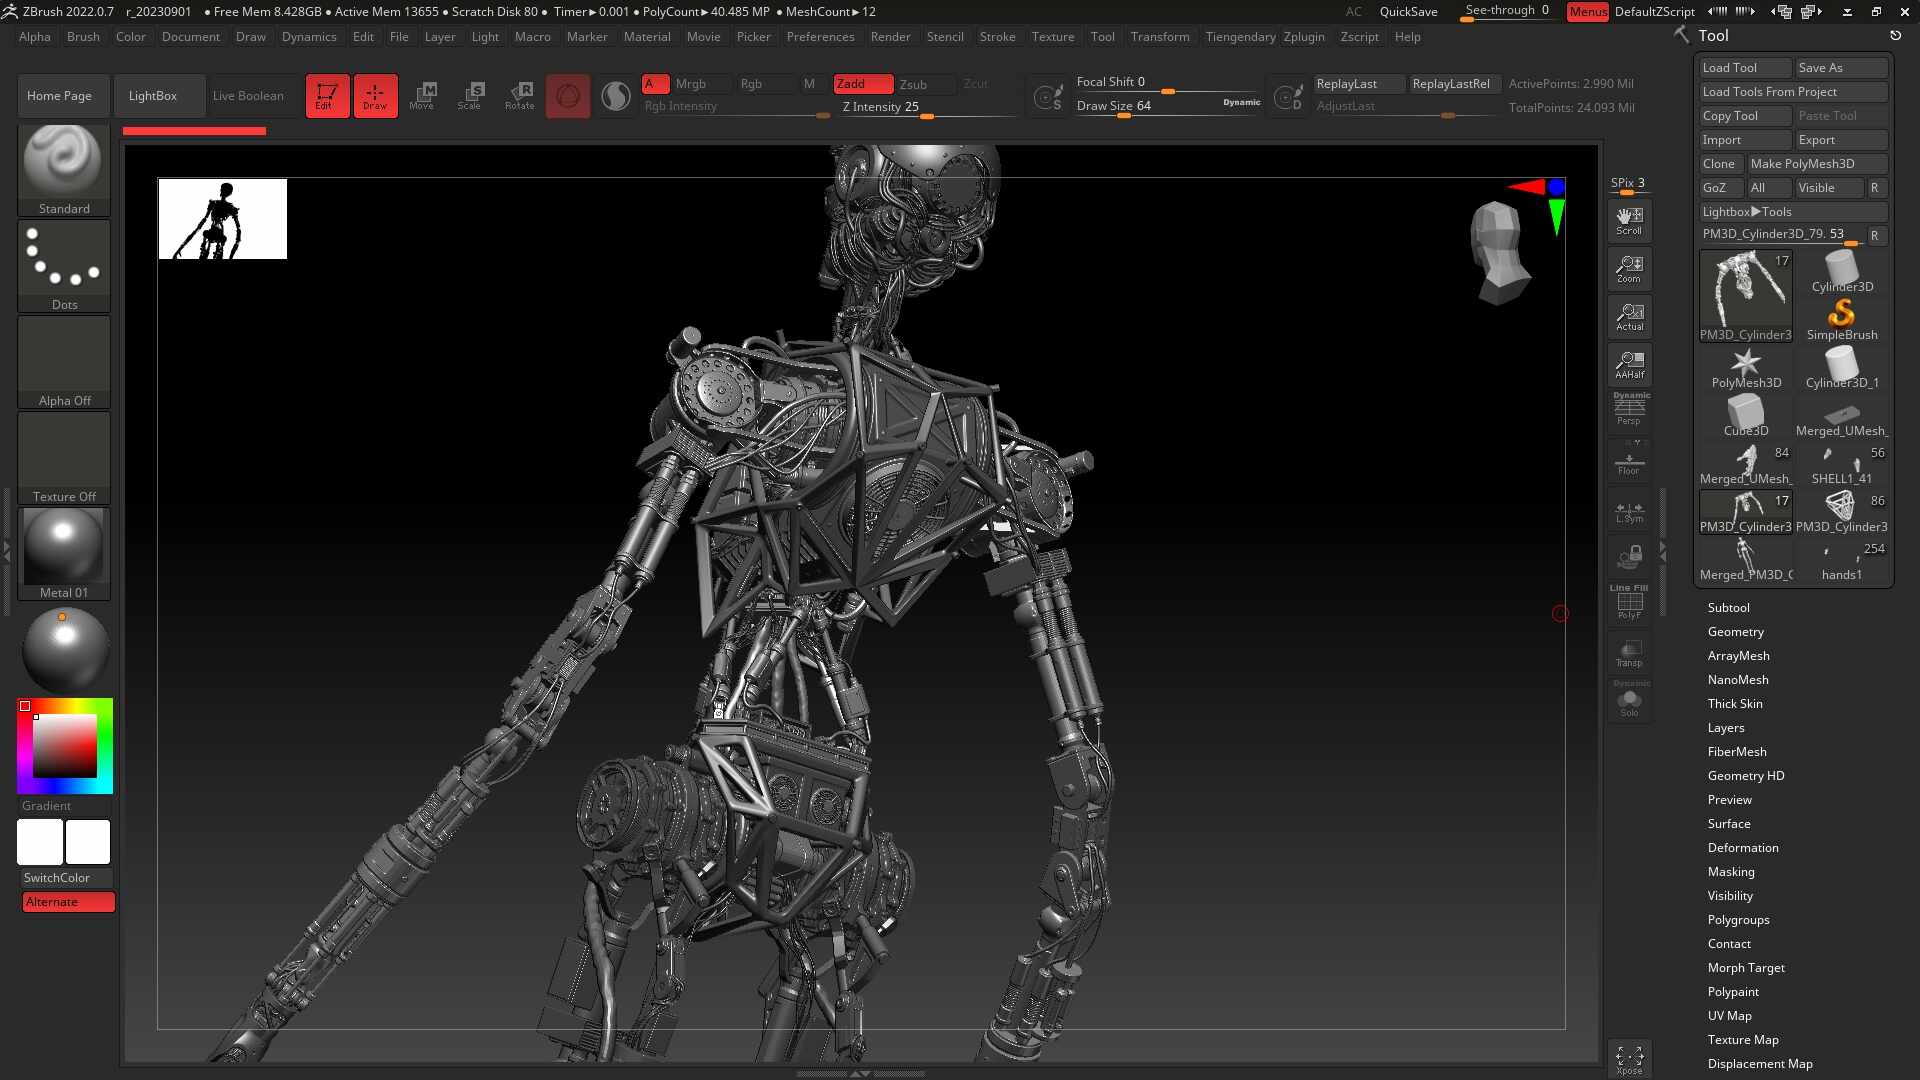Click the Zoom canvas navigation icon
This screenshot has height=1080, width=1920.
[x=1629, y=268]
